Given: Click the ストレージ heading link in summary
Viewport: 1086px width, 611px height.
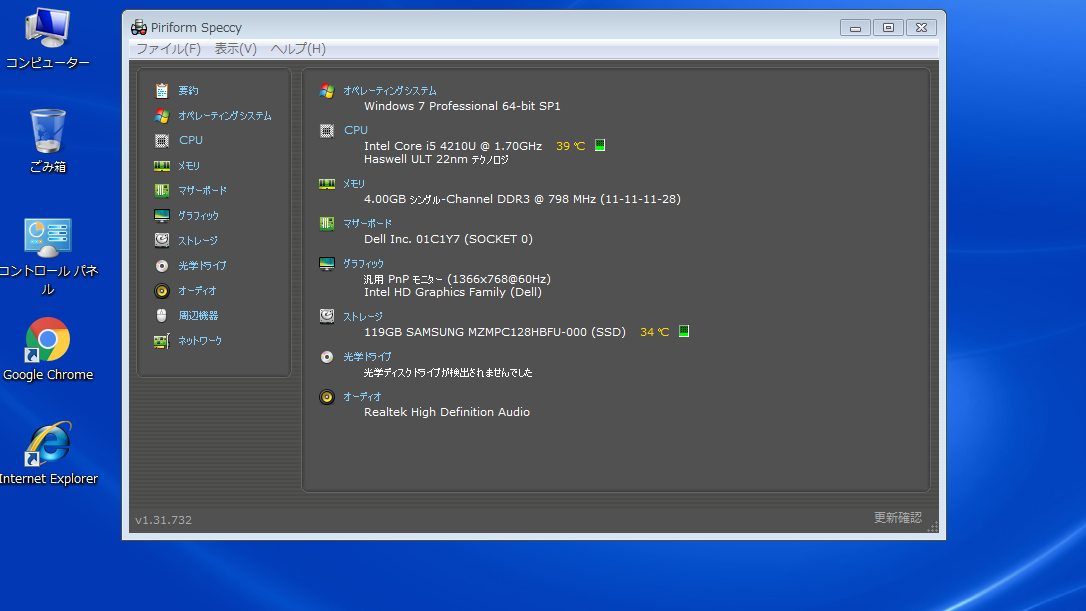Looking at the screenshot, I should tap(363, 317).
